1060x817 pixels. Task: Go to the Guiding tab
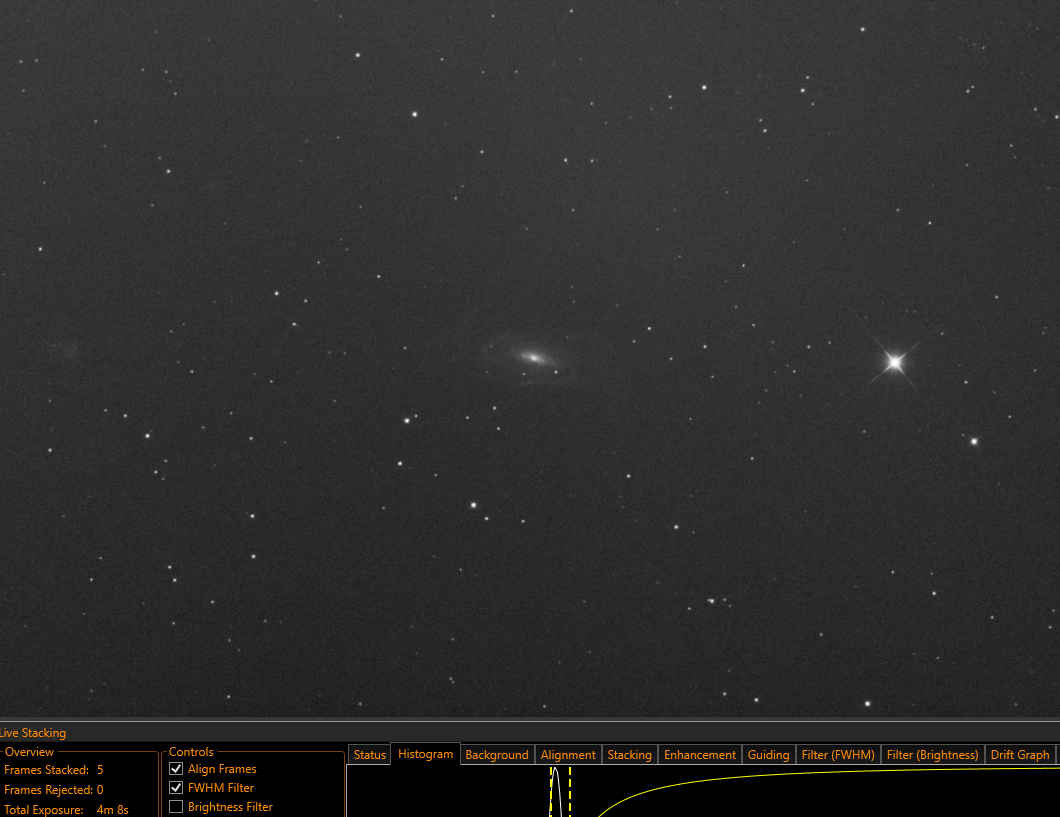pyautogui.click(x=768, y=754)
